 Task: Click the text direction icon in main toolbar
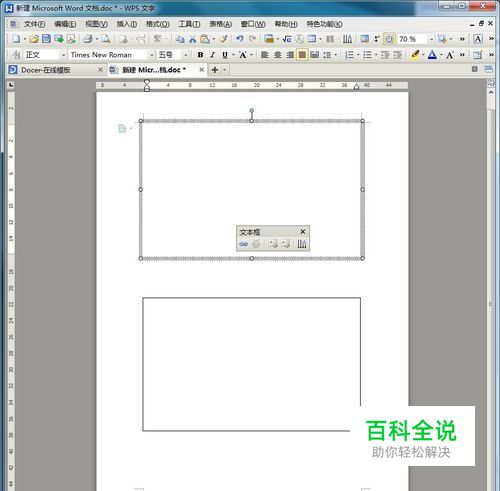[x=347, y=39]
